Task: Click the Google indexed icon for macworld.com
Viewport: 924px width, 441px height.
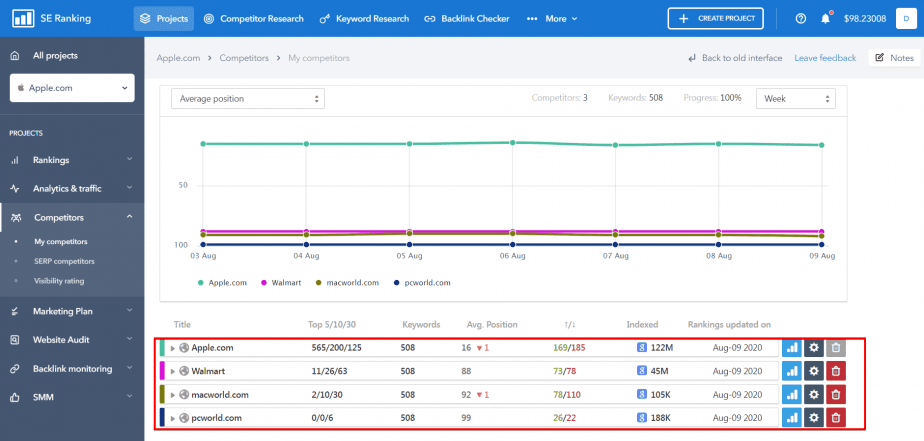Action: click(642, 394)
